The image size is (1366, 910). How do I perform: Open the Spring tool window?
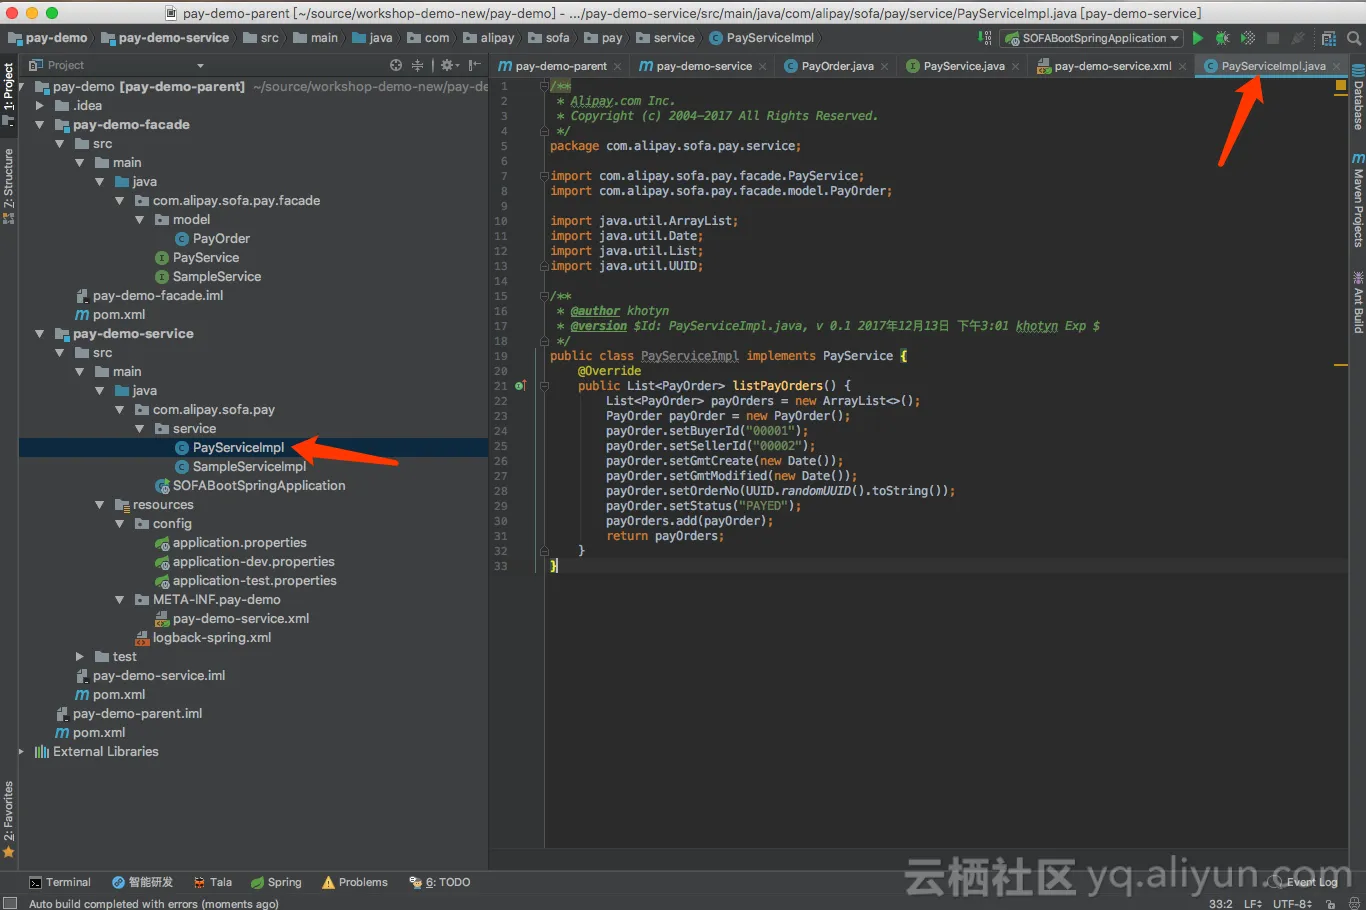pos(276,882)
